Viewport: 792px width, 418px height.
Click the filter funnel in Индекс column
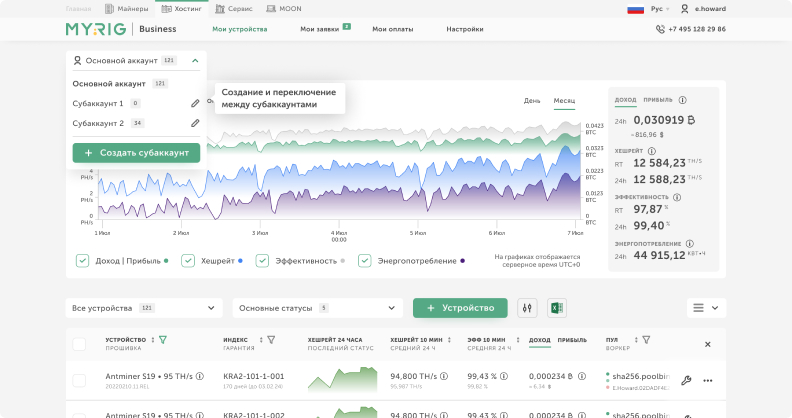[x=271, y=340]
